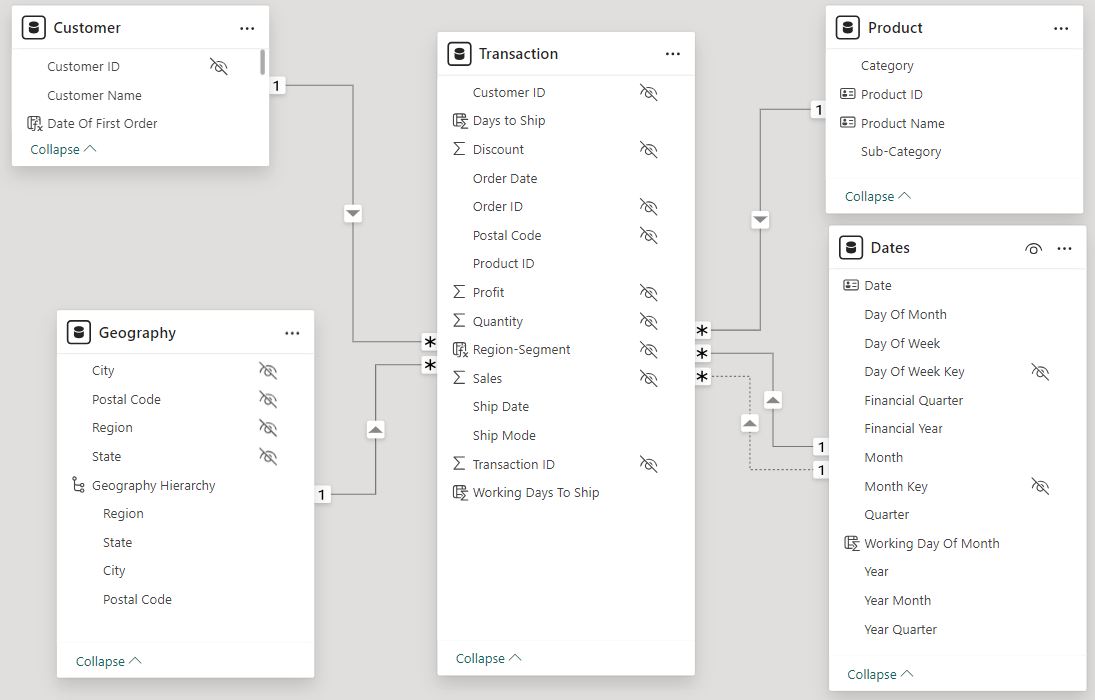The width and height of the screenshot is (1095, 700).
Task: Open the Transaction table more options ellipsis
Action: (673, 54)
